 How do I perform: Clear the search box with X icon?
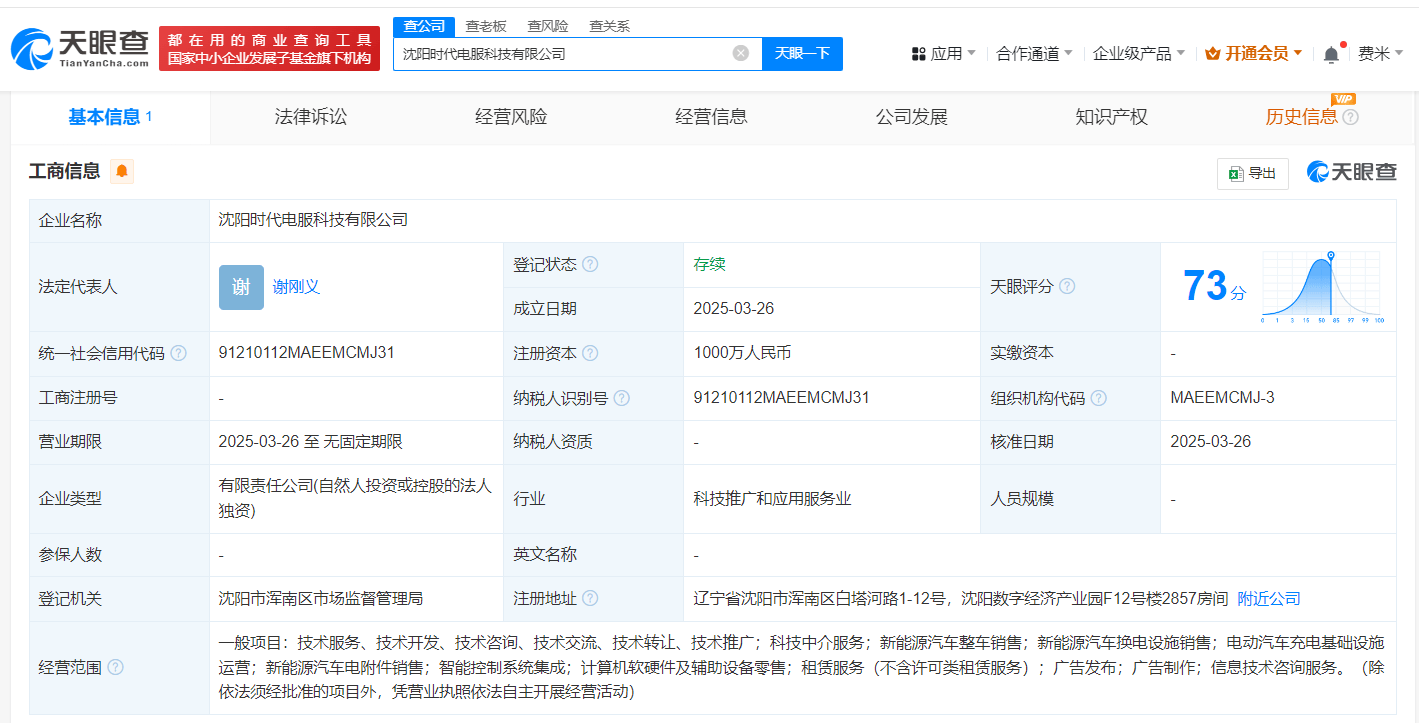[740, 54]
